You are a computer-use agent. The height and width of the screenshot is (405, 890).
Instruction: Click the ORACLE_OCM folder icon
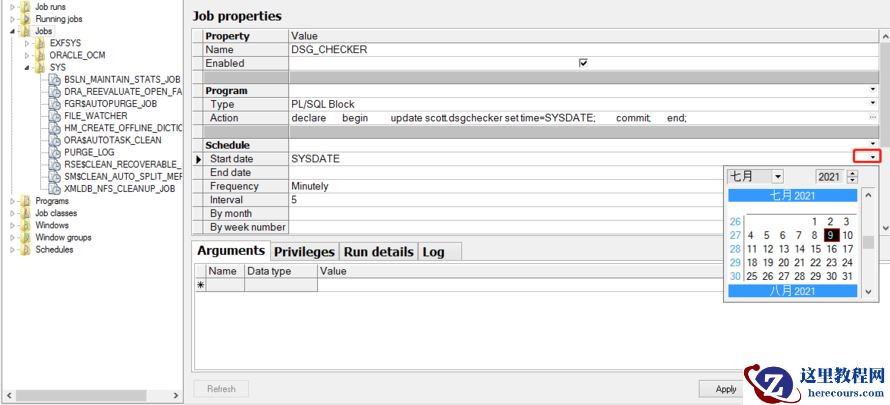[x=39, y=55]
